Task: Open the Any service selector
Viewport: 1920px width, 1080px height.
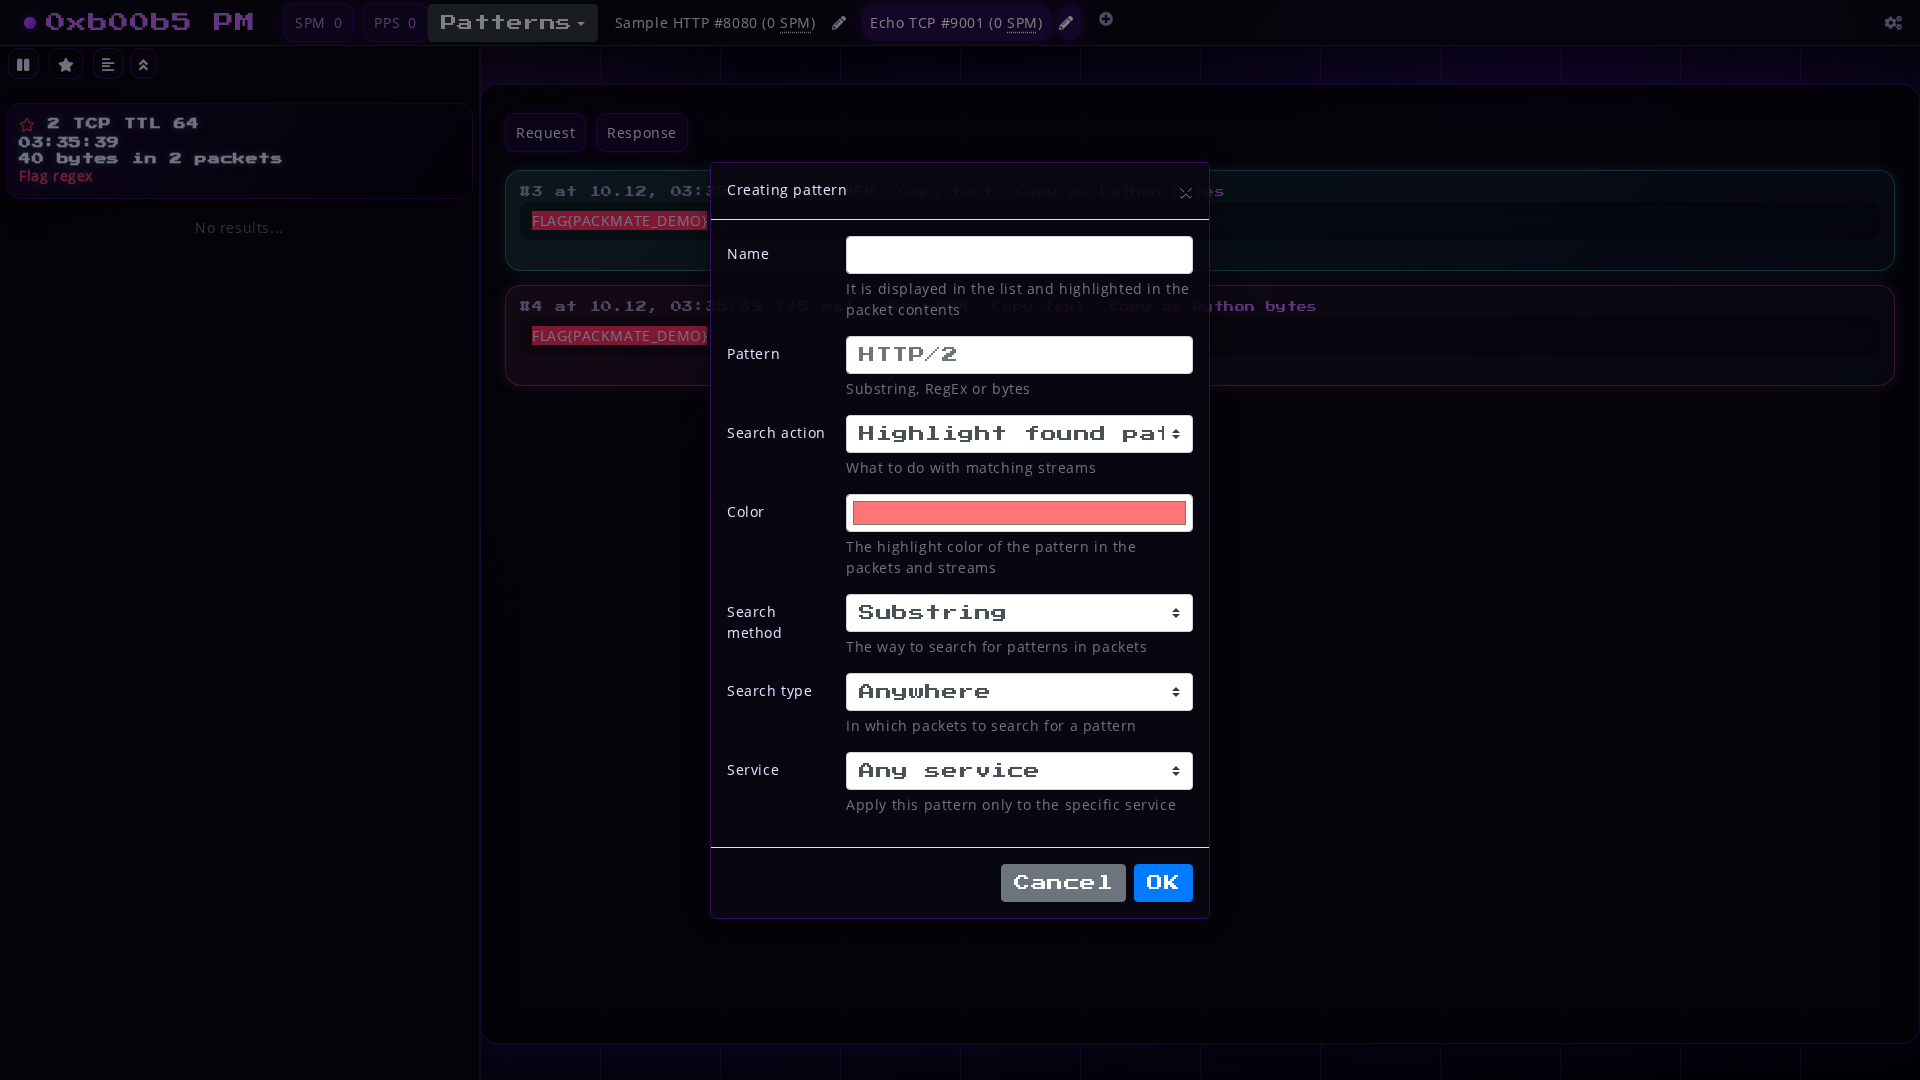Action: (x=1018, y=770)
